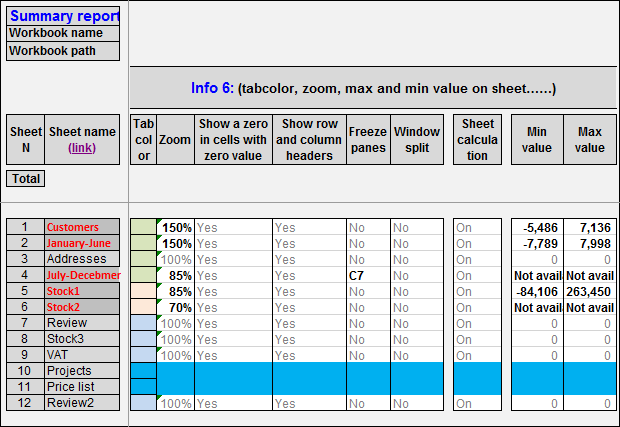
Task: Select row headers Yes cell for Review2
Action: click(x=309, y=403)
